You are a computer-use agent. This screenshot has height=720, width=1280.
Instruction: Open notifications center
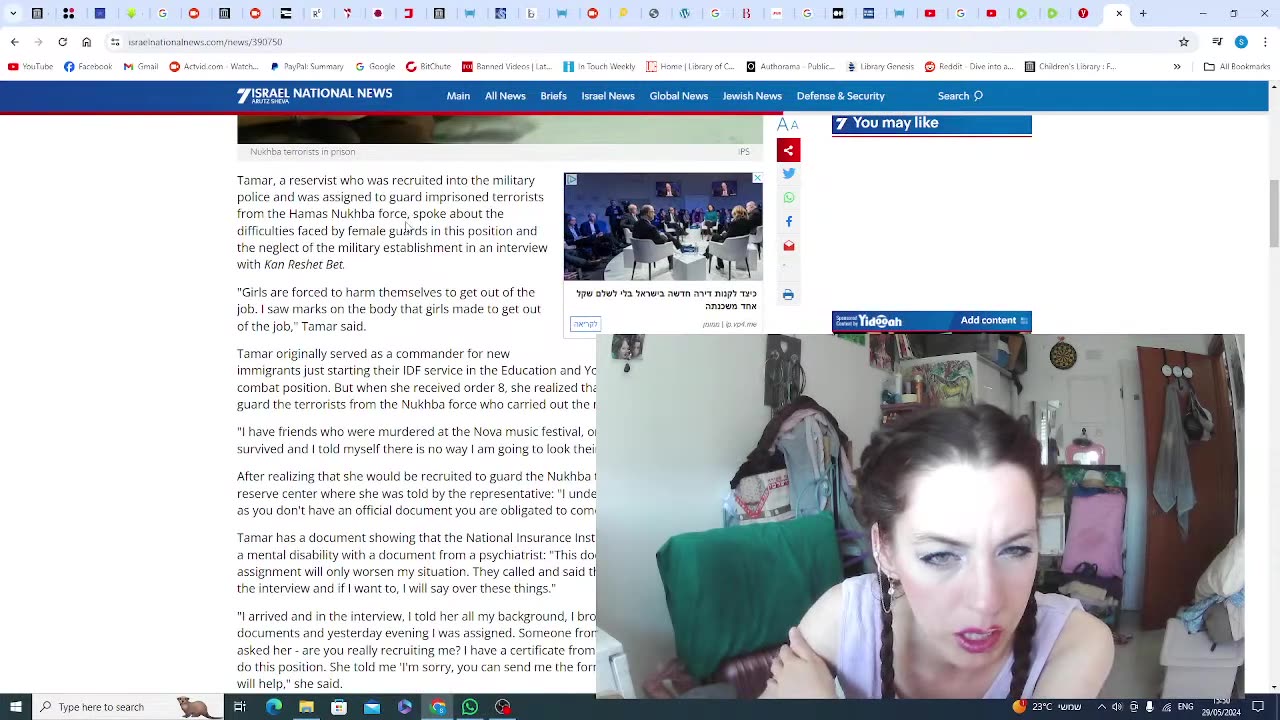click(1258, 707)
